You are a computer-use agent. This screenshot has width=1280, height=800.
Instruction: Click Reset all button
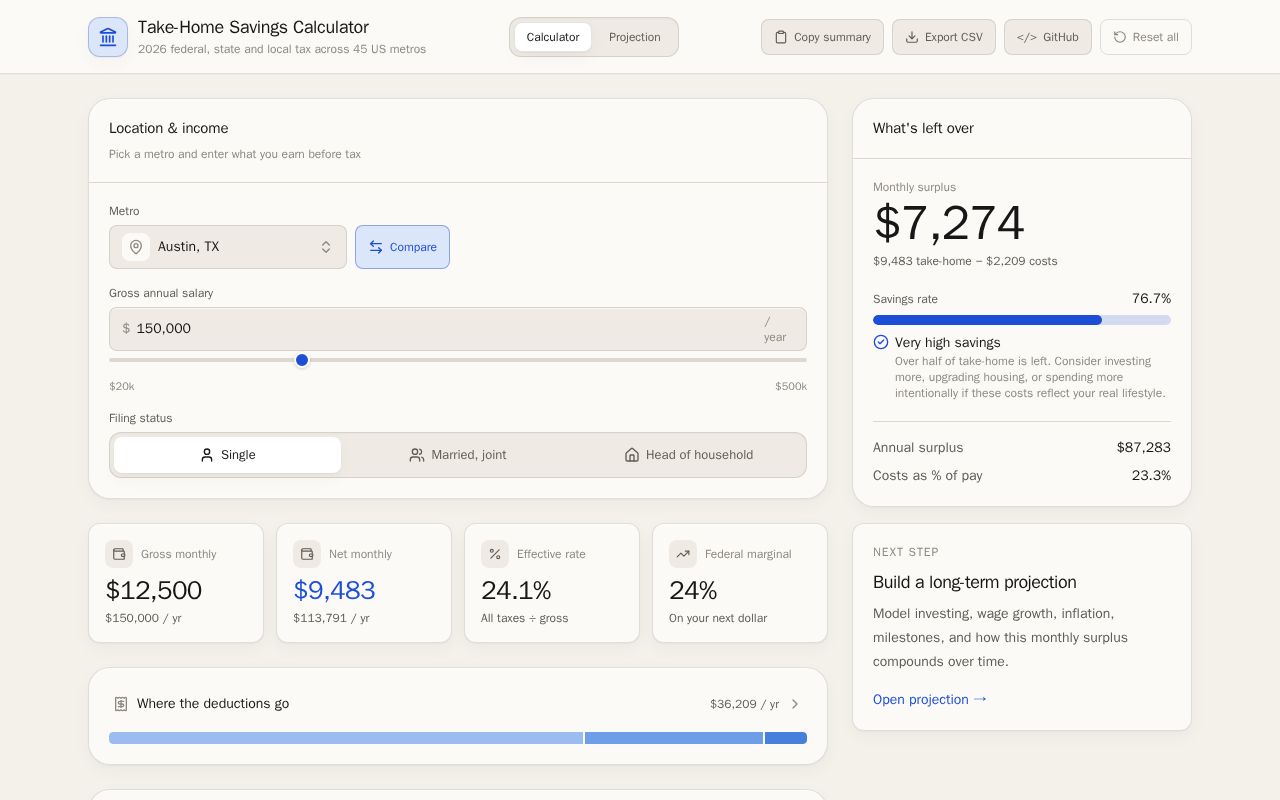1146,37
